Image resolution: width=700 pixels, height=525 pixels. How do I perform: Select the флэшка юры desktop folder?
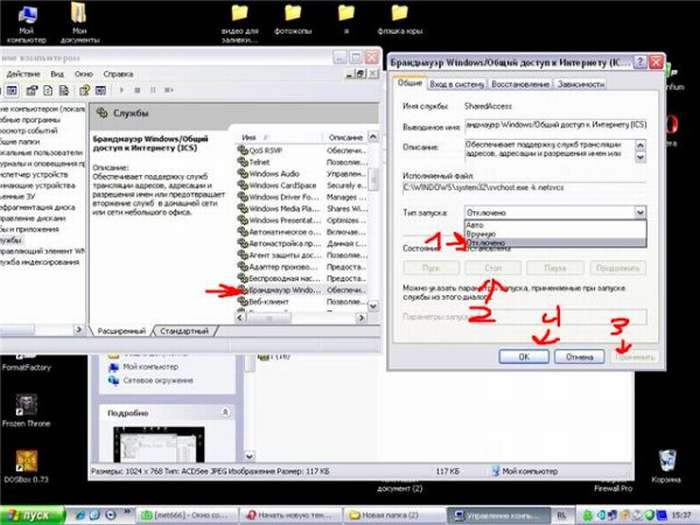coord(400,20)
